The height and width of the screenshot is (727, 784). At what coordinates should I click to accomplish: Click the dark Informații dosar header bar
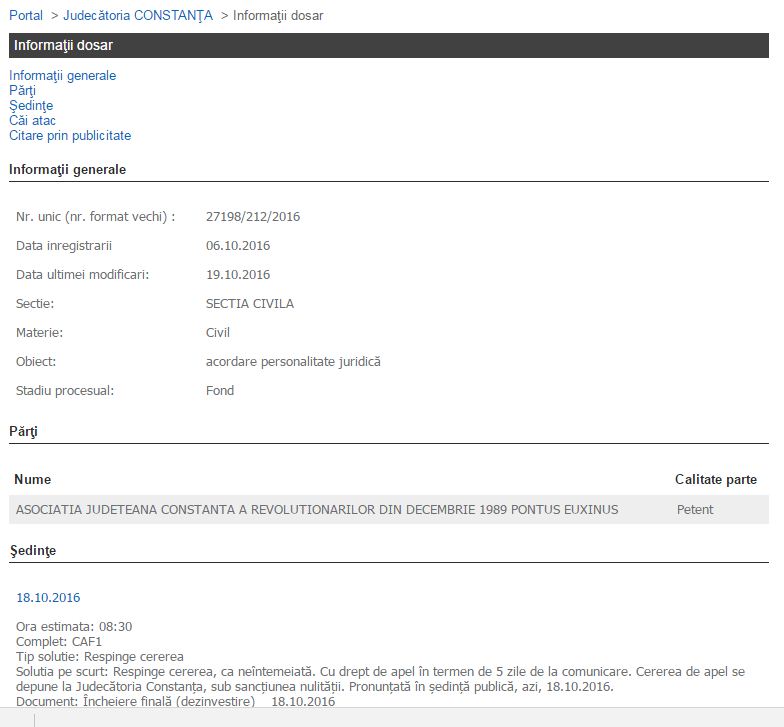tap(388, 45)
